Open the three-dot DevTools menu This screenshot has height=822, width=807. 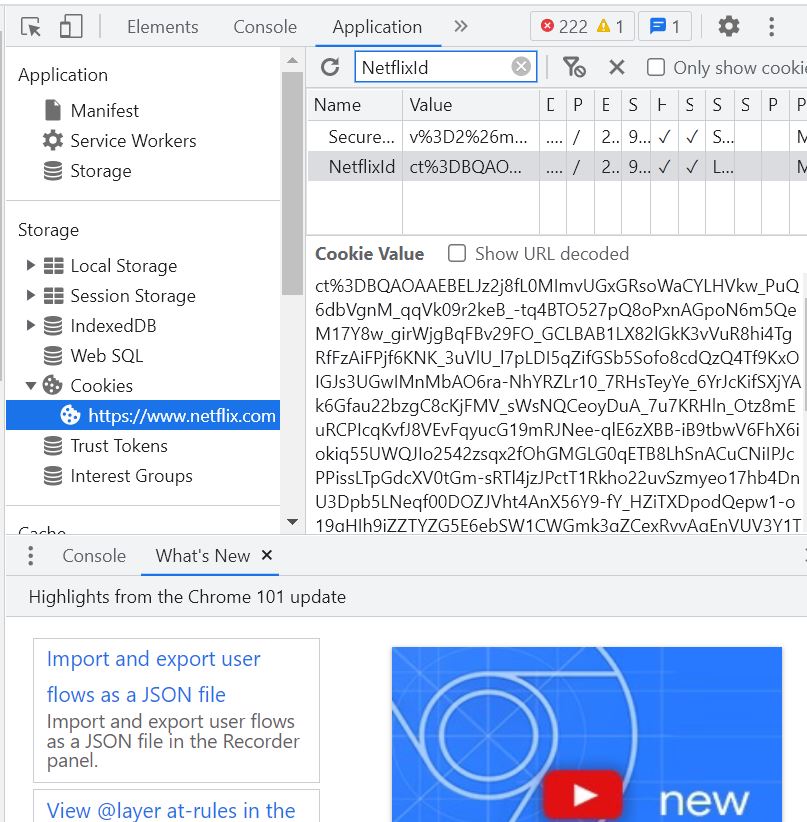point(771,27)
